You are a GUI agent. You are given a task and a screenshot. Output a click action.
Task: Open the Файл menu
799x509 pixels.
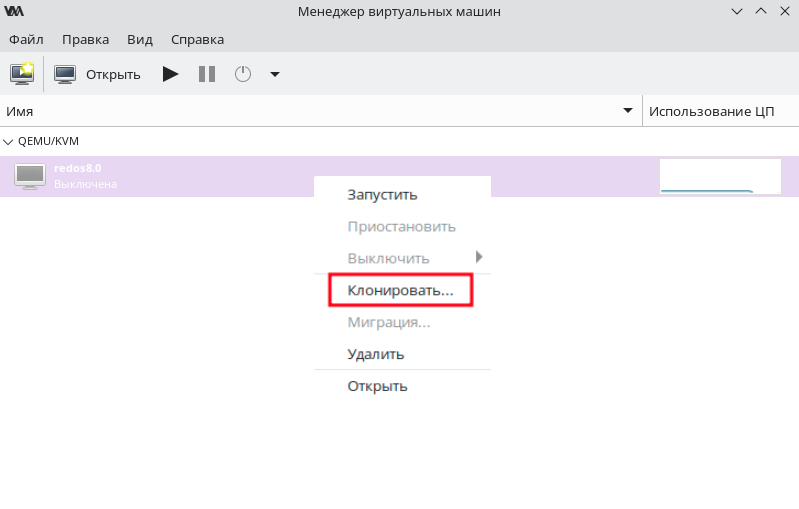26,40
